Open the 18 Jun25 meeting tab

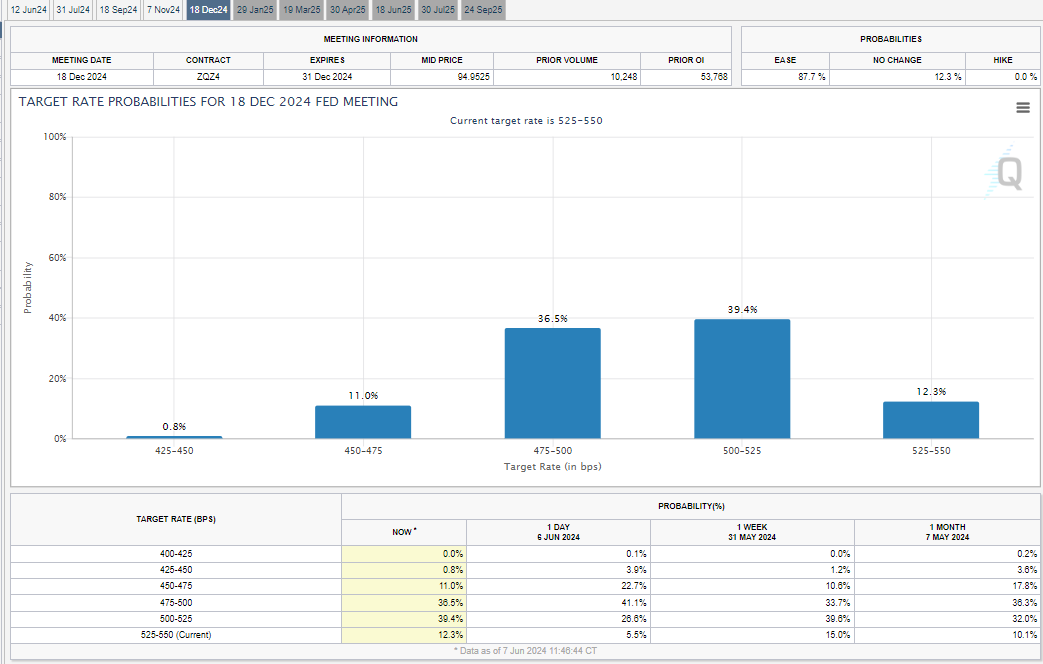pyautogui.click(x=394, y=10)
